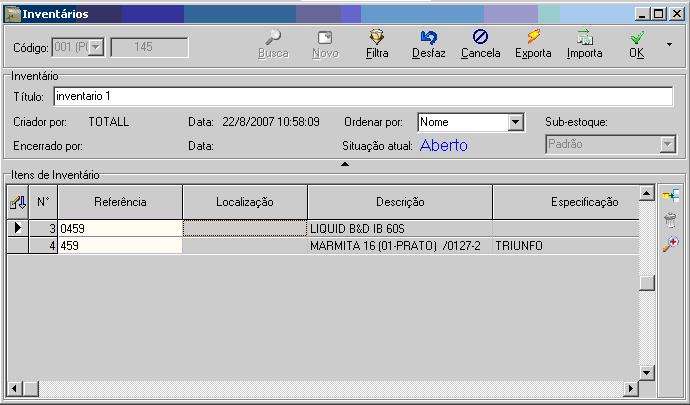690x405 pixels.
Task: Collapse the Inventário panel with the up triangle
Action: [345, 164]
